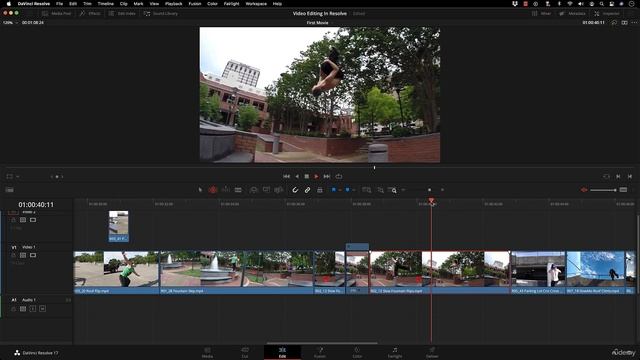Switch to the Fairlight page tab
Screen dimensions: 640x360
coord(395,353)
